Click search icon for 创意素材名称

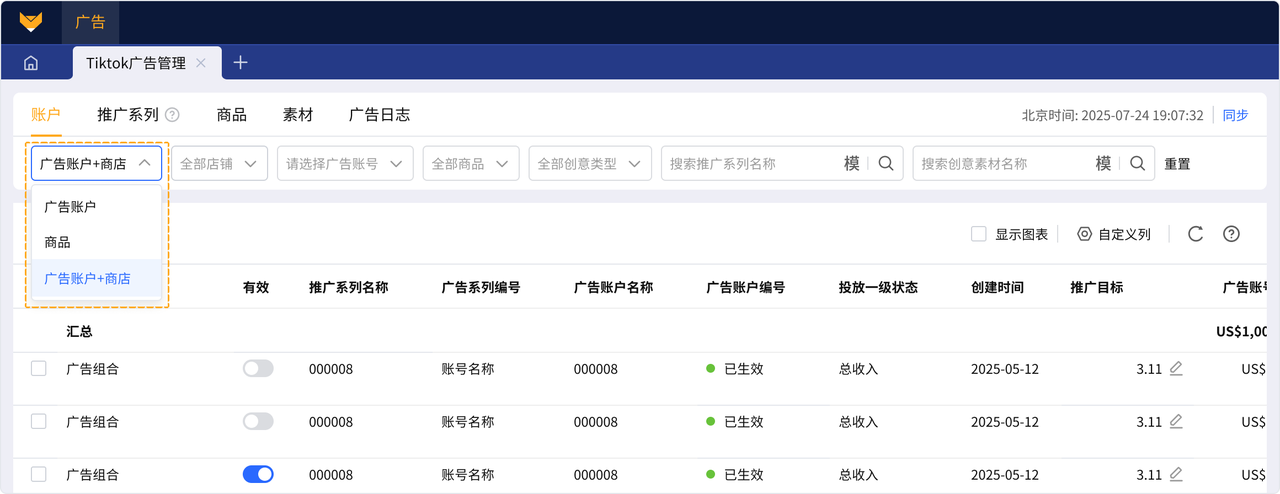click(x=1138, y=163)
